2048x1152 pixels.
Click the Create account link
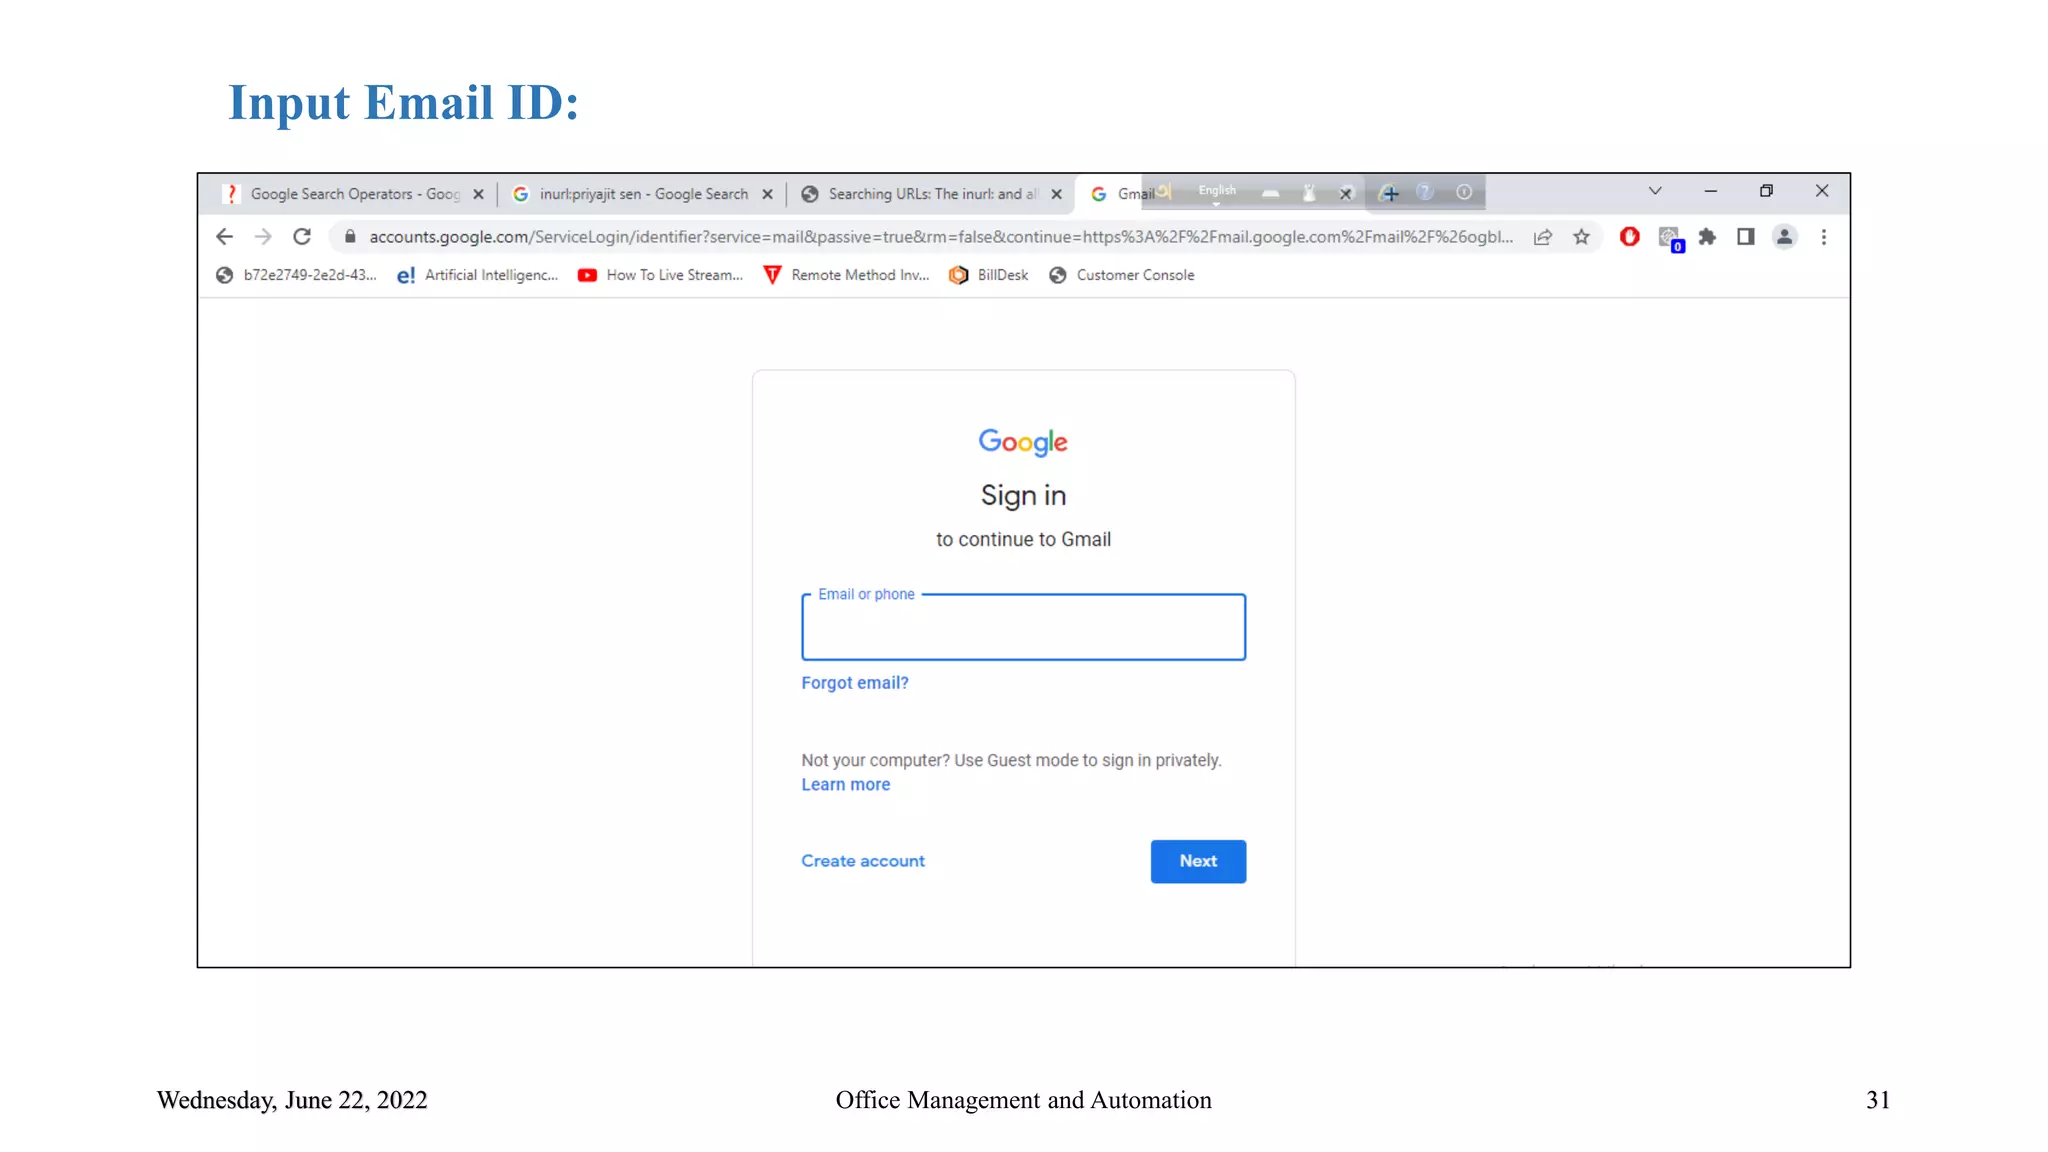[863, 861]
